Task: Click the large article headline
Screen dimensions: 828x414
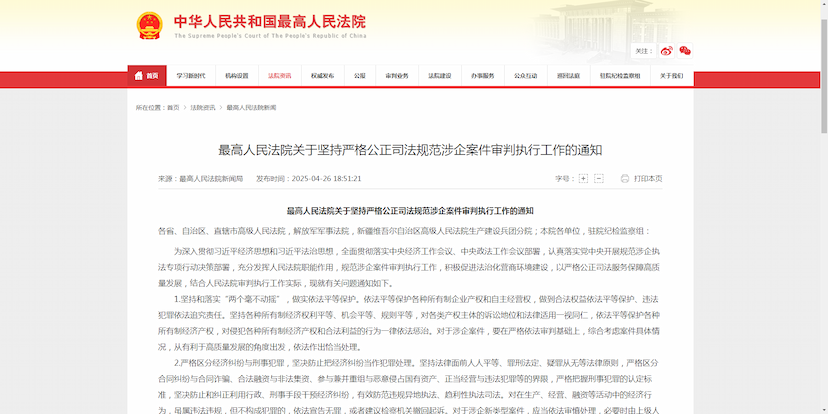Action: point(410,150)
